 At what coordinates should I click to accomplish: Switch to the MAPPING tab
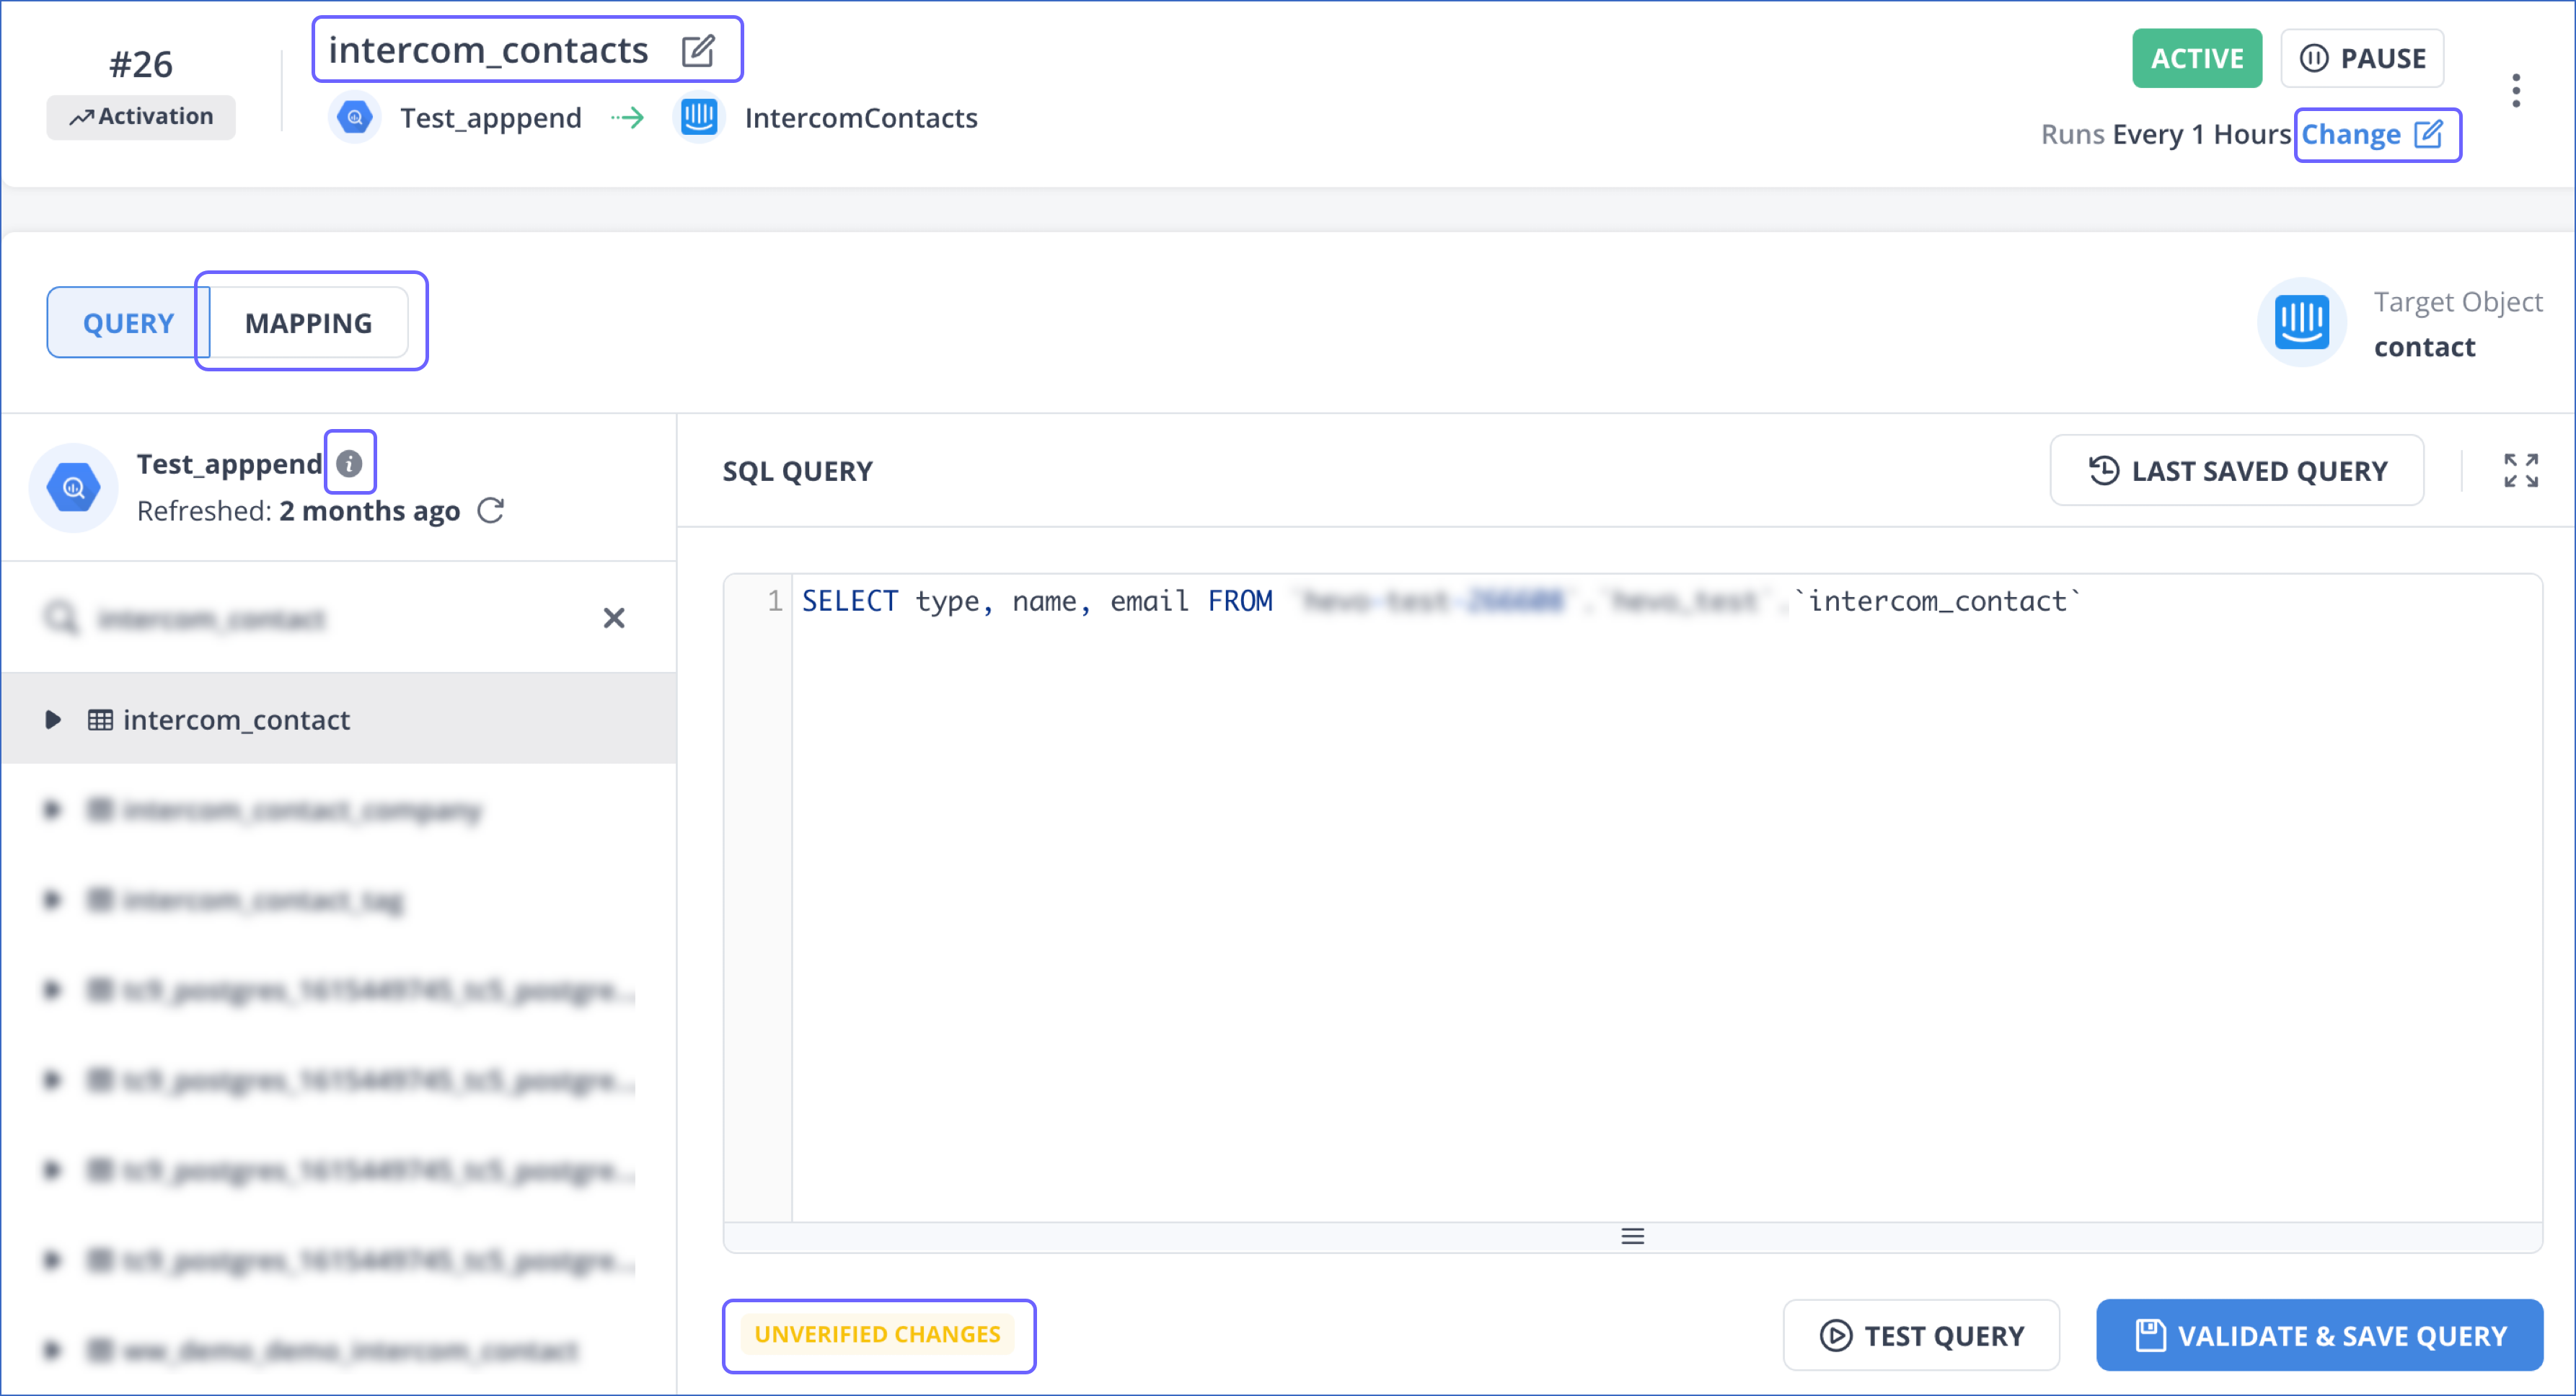click(308, 323)
